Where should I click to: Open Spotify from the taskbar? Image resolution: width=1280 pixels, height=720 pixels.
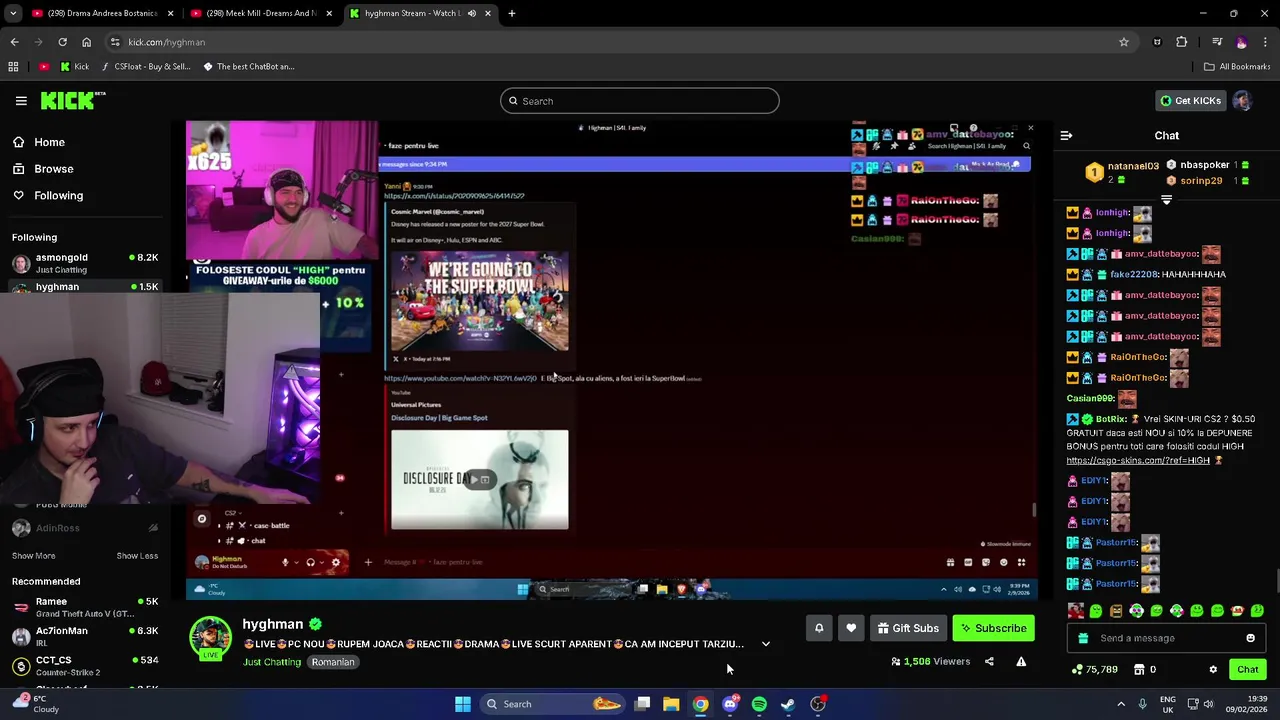pos(759,704)
